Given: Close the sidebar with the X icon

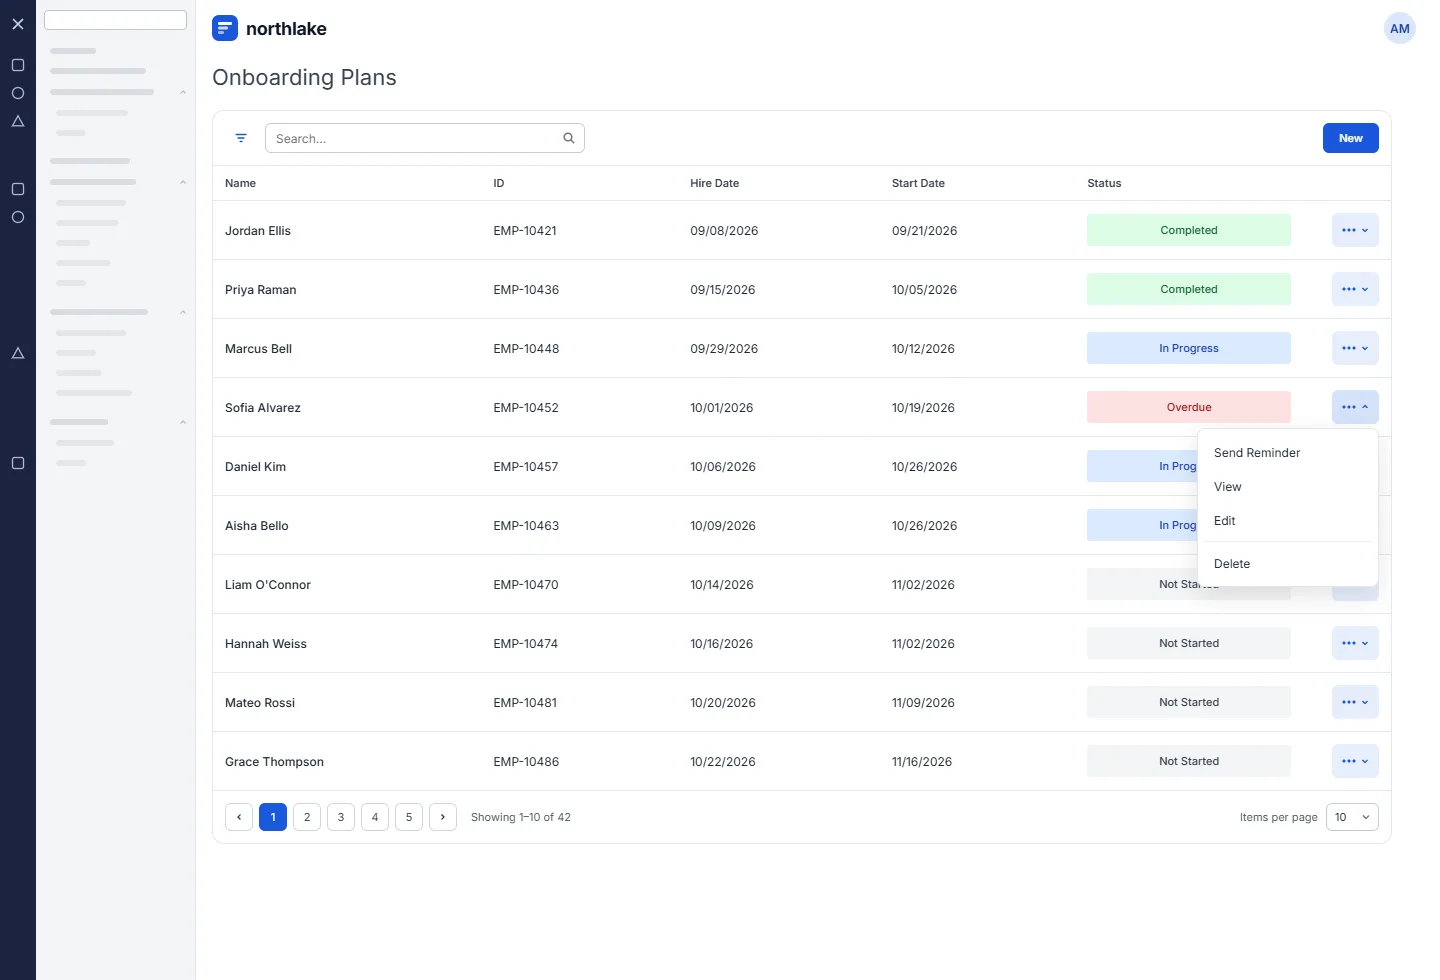Looking at the screenshot, I should coord(18,24).
